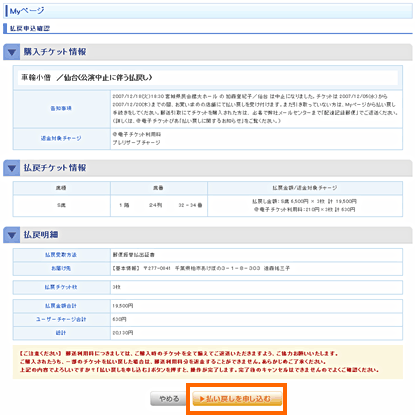Select the 席種 column header

pos(61,188)
